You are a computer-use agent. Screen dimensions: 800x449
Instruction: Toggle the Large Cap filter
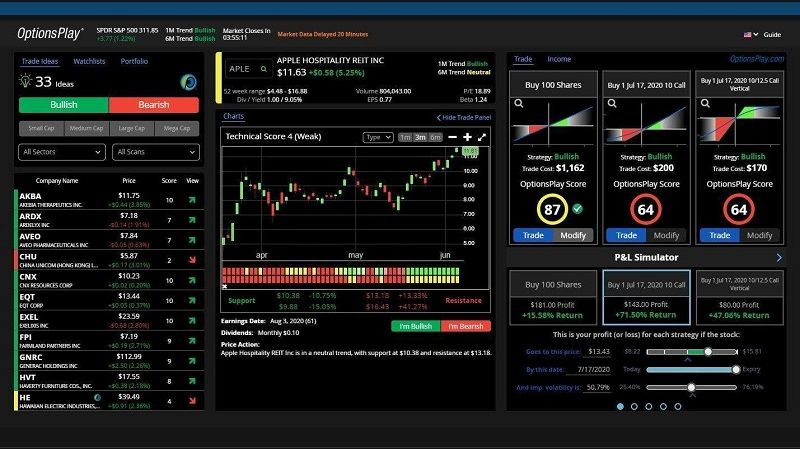point(132,129)
